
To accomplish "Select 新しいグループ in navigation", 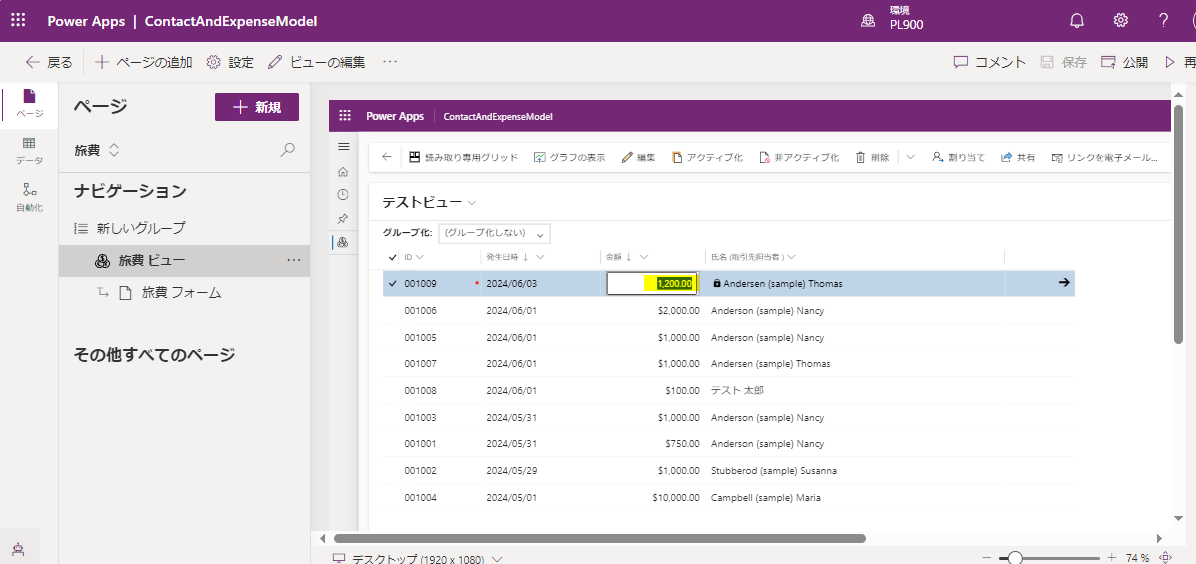I will pyautogui.click(x=140, y=227).
